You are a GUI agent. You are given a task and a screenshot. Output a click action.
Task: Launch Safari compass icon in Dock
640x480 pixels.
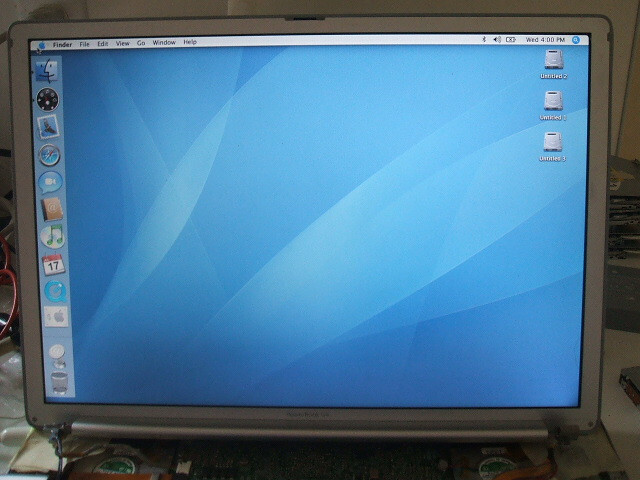[49, 155]
